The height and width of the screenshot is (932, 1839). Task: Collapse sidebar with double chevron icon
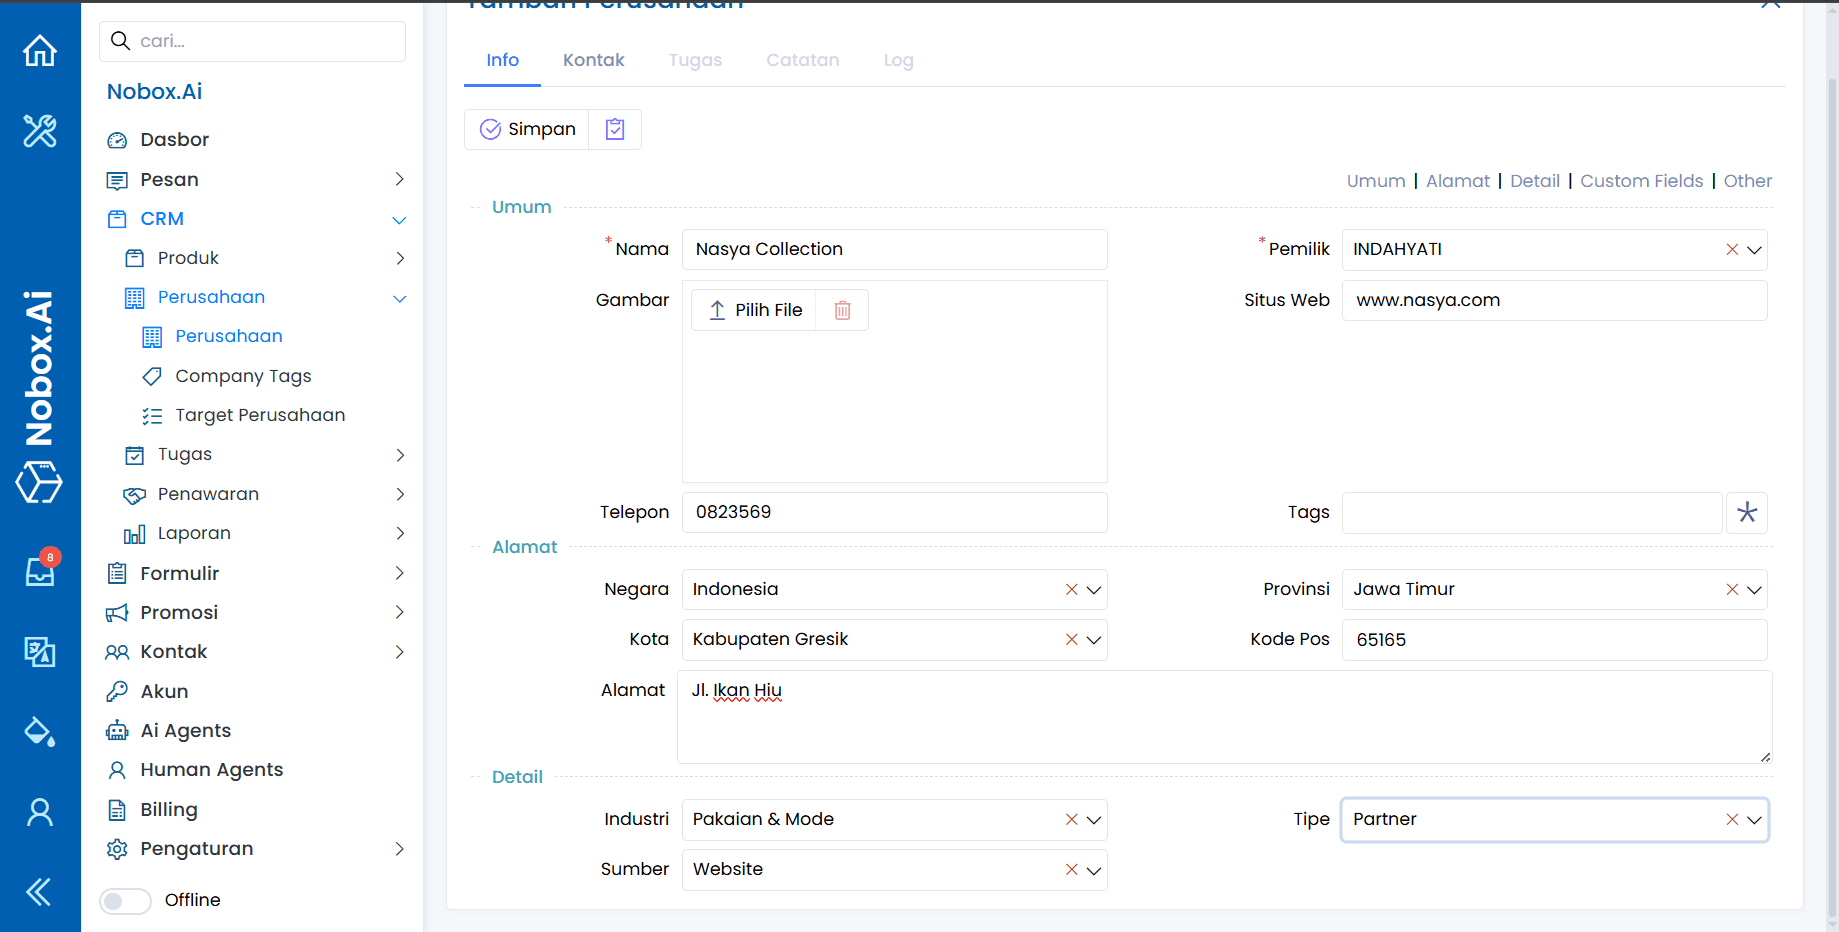pos(39,891)
